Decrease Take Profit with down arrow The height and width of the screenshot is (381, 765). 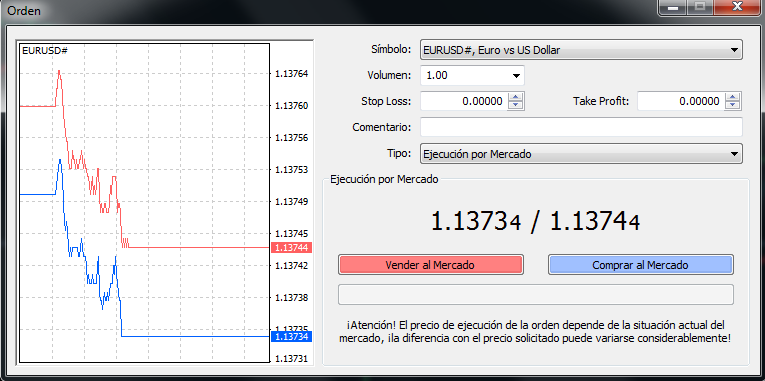(x=733, y=105)
